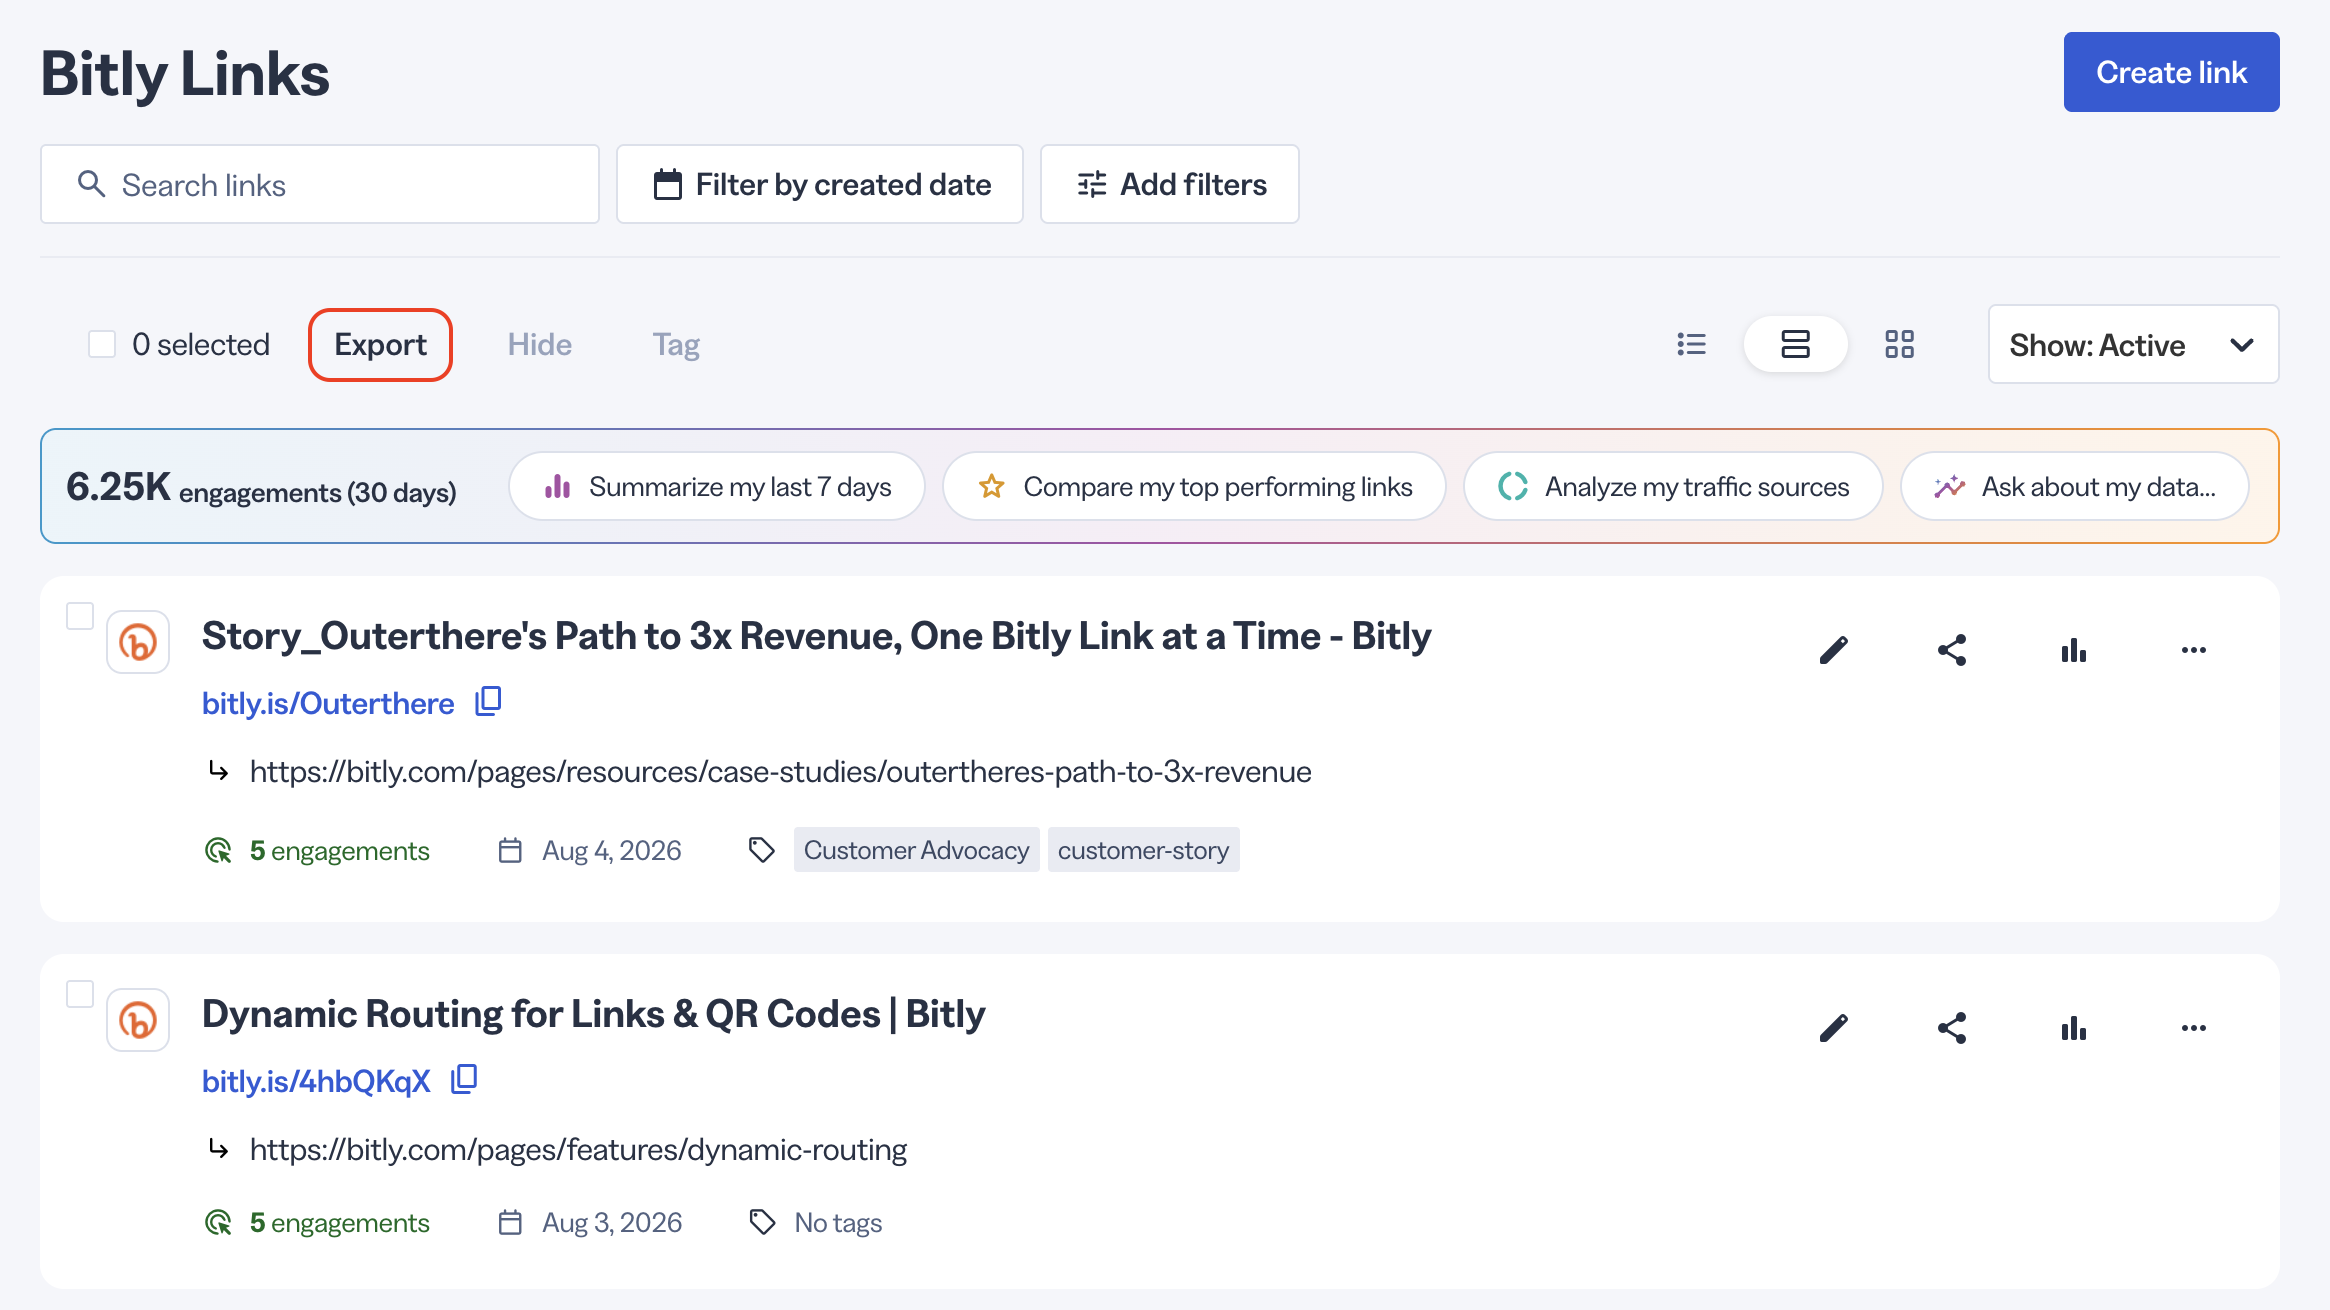Screen dimensions: 2330x1310
Task: Copy the bitly.is/4hbQKqX link
Action: click(x=464, y=1079)
